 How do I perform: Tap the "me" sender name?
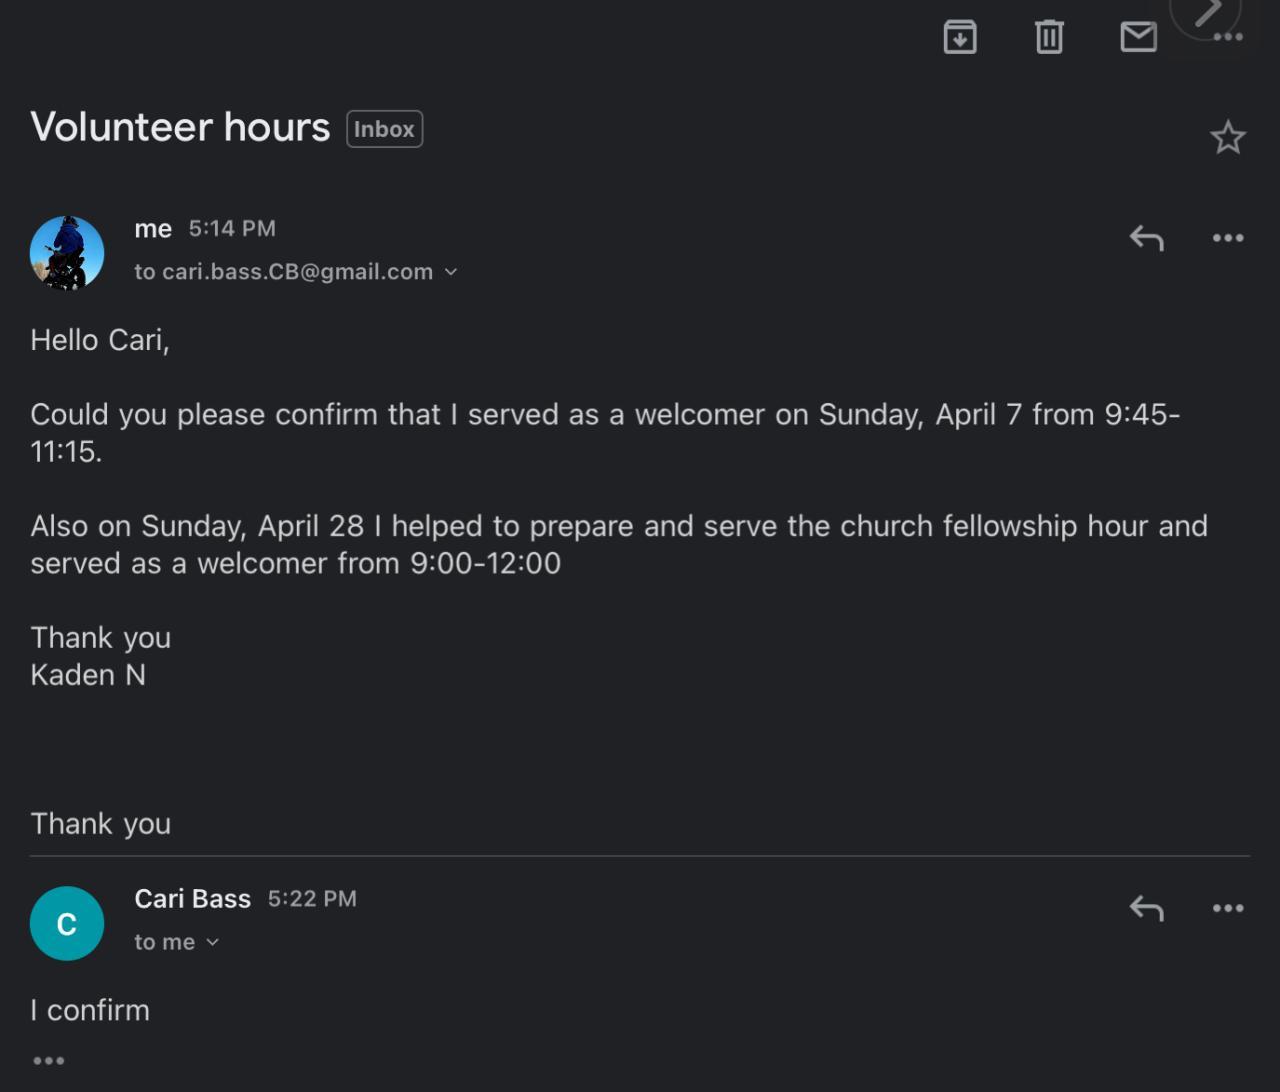[153, 229]
